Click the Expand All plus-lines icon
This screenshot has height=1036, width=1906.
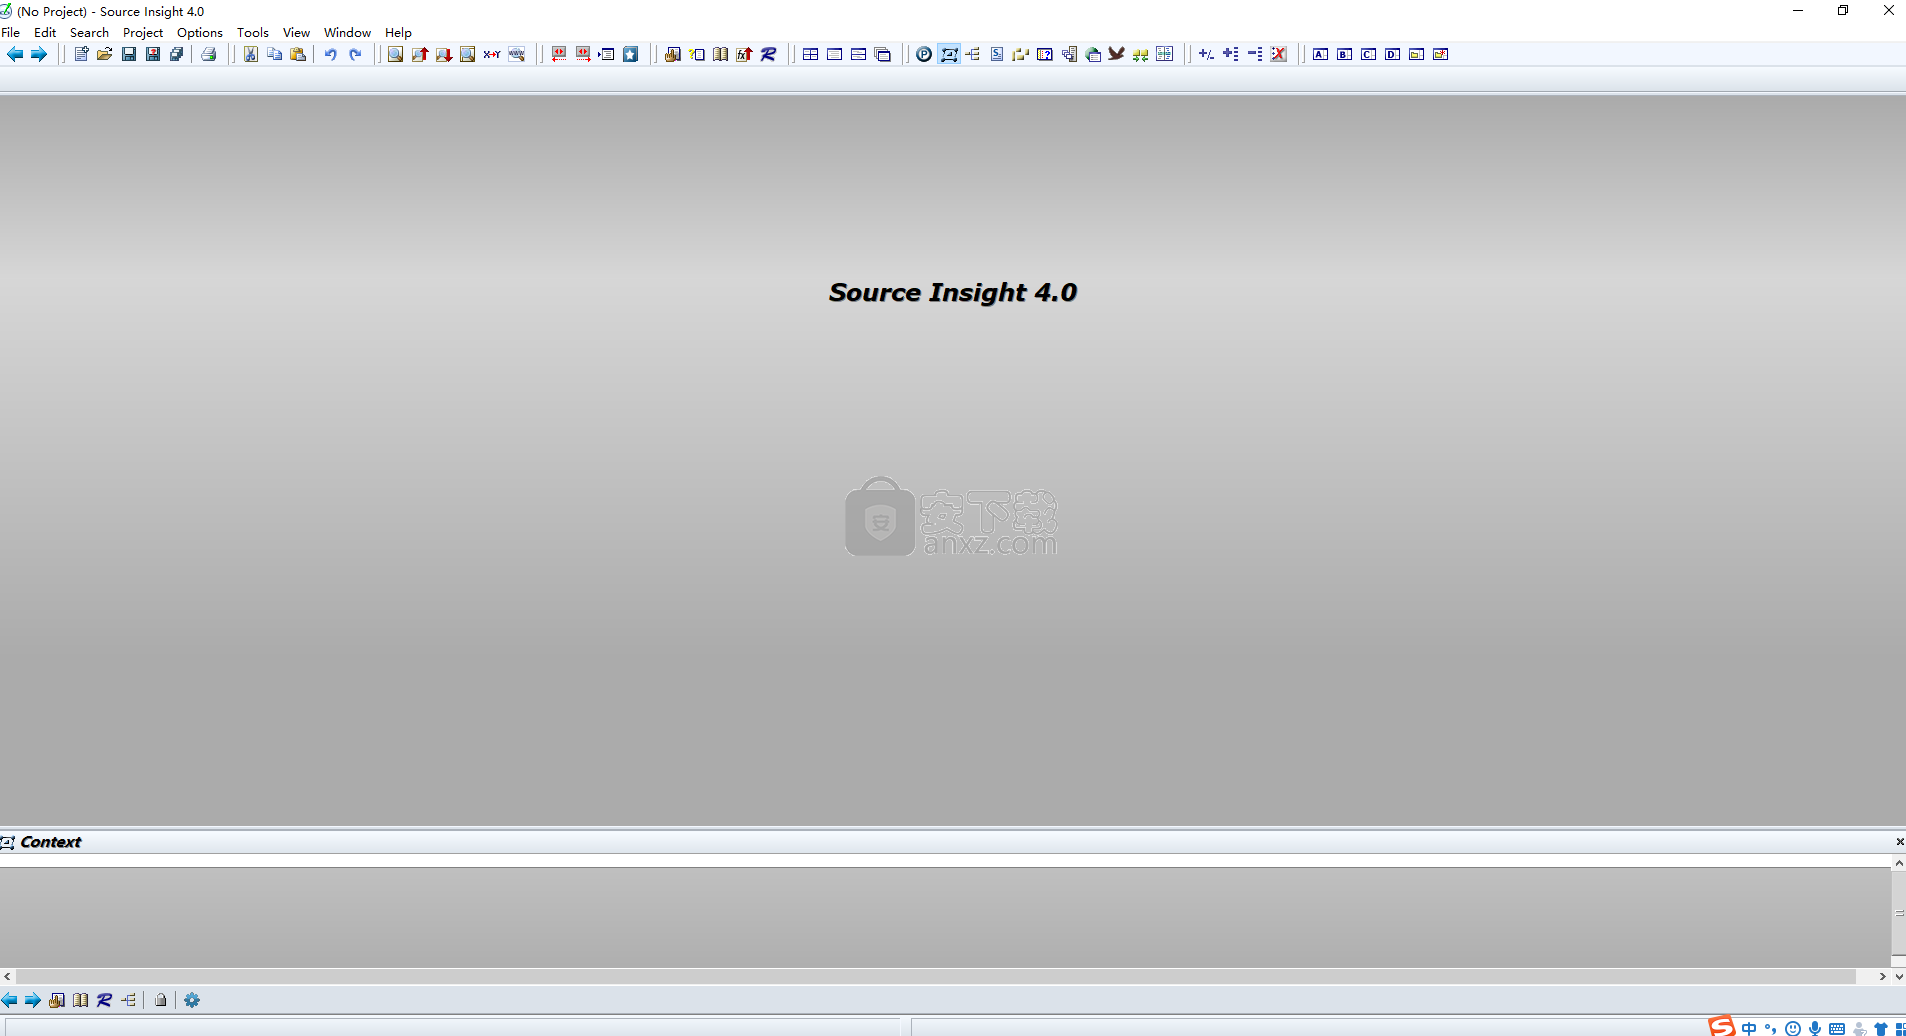(1231, 54)
